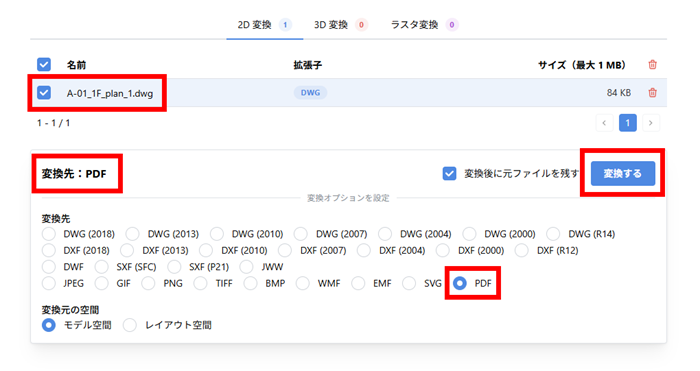This screenshot has width=700, height=371.
Task: Select DWG (2018) output format
Action: tap(49, 234)
